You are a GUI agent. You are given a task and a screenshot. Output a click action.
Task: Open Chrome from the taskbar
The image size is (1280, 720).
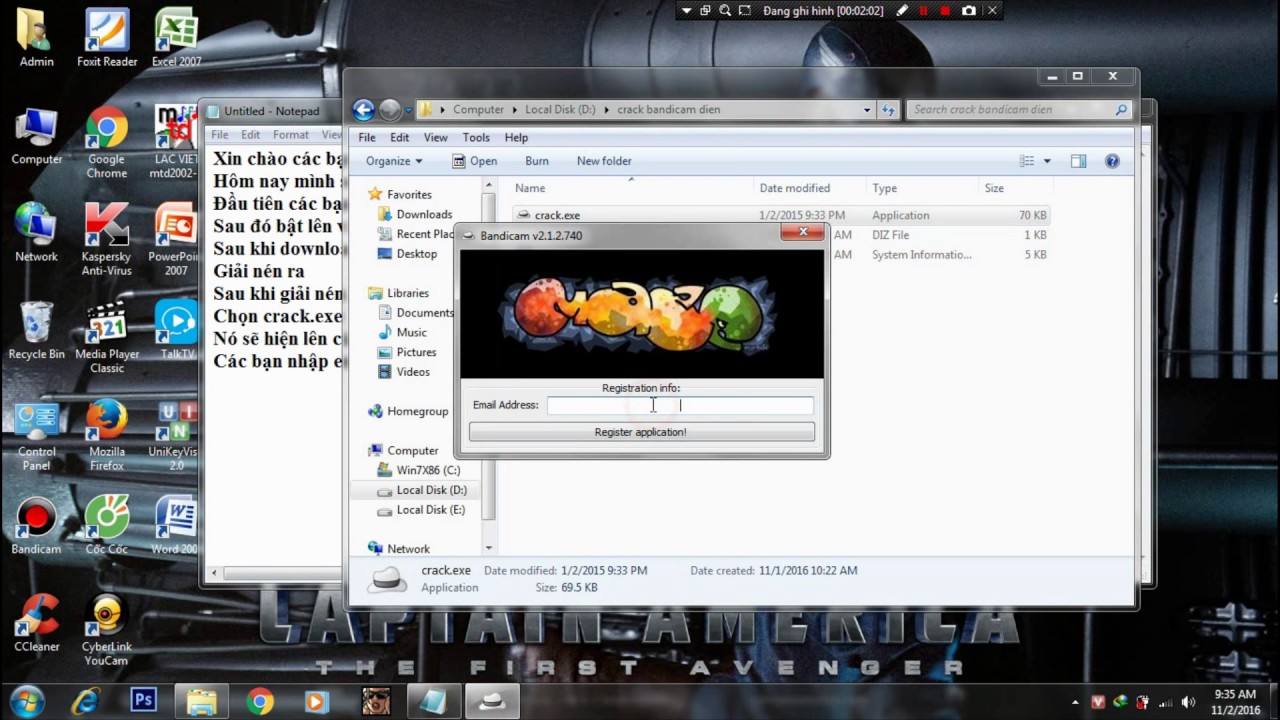point(260,701)
